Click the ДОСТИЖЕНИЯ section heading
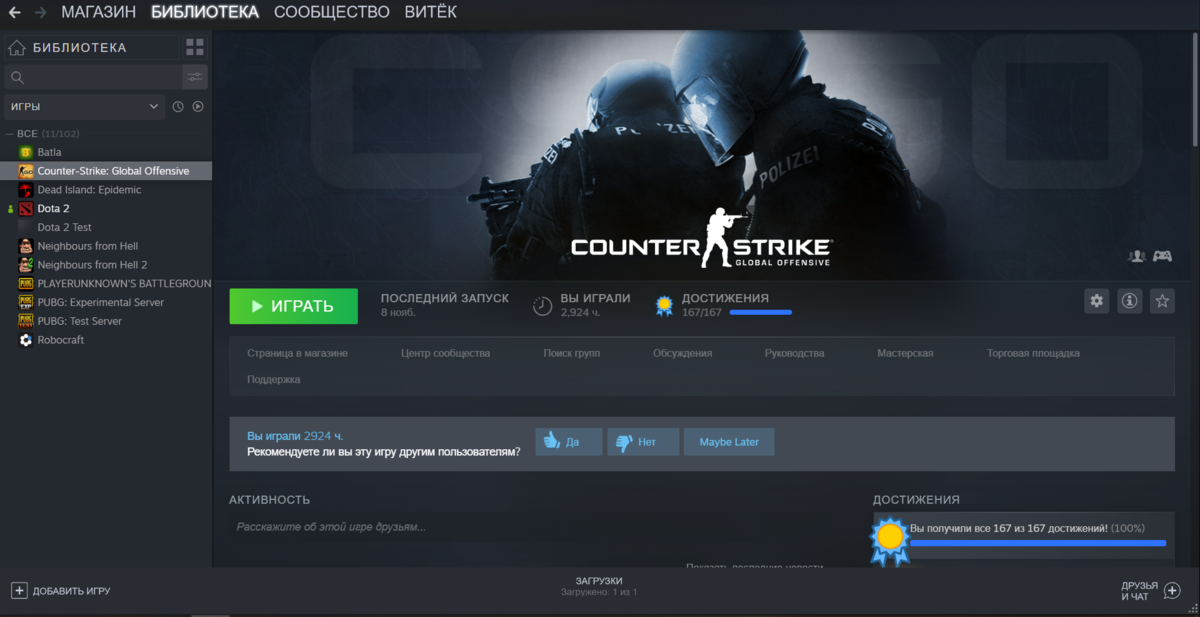Viewport: 1200px width, 617px height. point(916,499)
